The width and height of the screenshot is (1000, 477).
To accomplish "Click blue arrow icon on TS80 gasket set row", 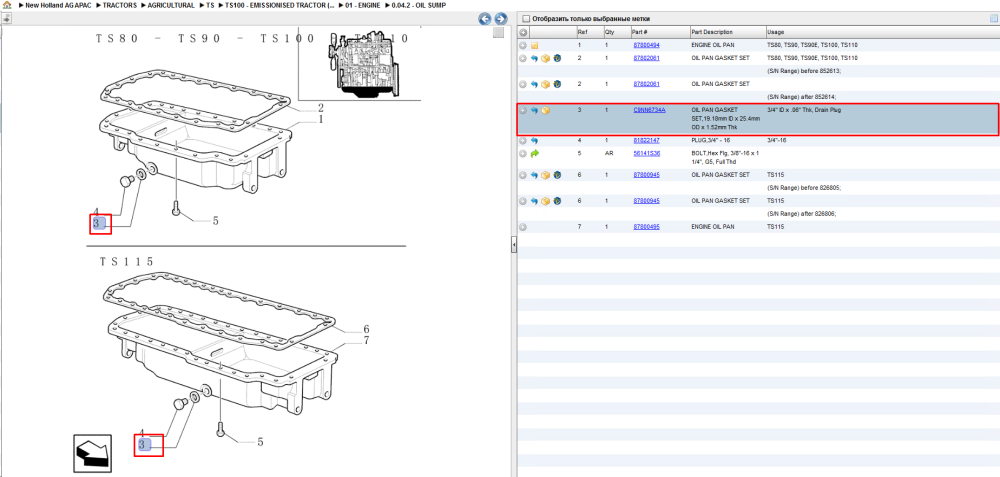I will tap(534, 58).
